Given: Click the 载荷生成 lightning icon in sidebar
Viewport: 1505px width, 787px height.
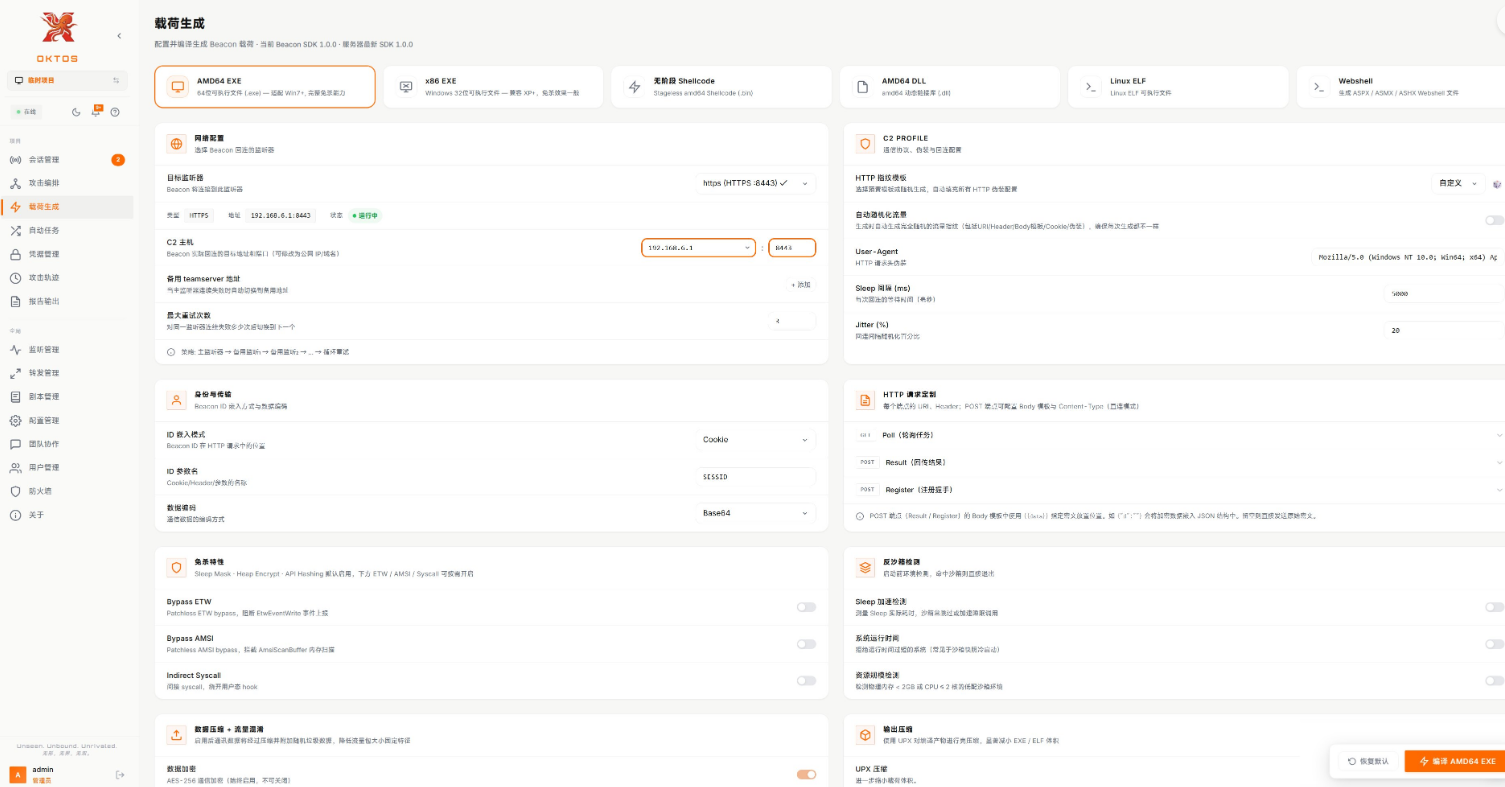Looking at the screenshot, I should 15,207.
